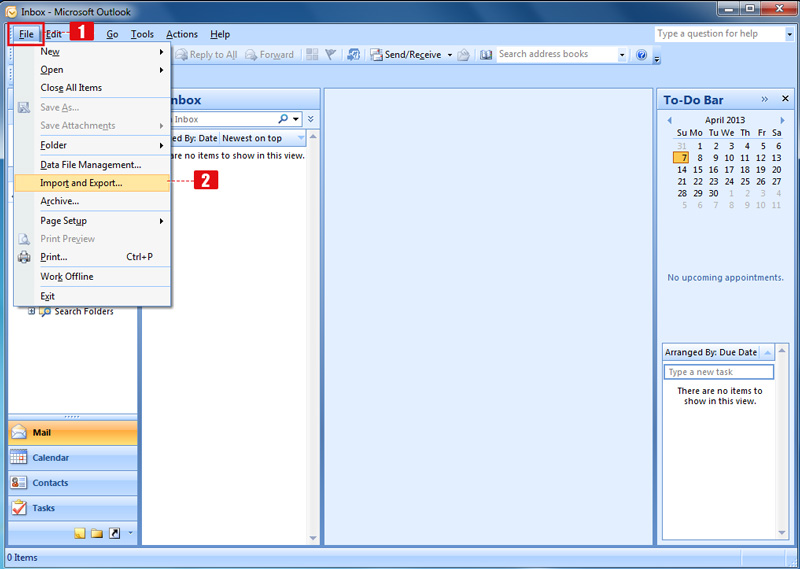Select the Archive menu entry
The height and width of the screenshot is (569, 800).
click(92, 201)
